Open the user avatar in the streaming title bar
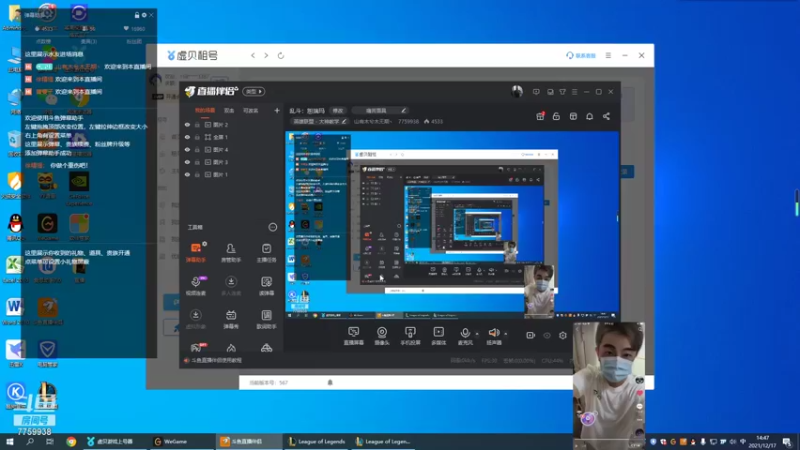The width and height of the screenshot is (800, 450). click(517, 91)
